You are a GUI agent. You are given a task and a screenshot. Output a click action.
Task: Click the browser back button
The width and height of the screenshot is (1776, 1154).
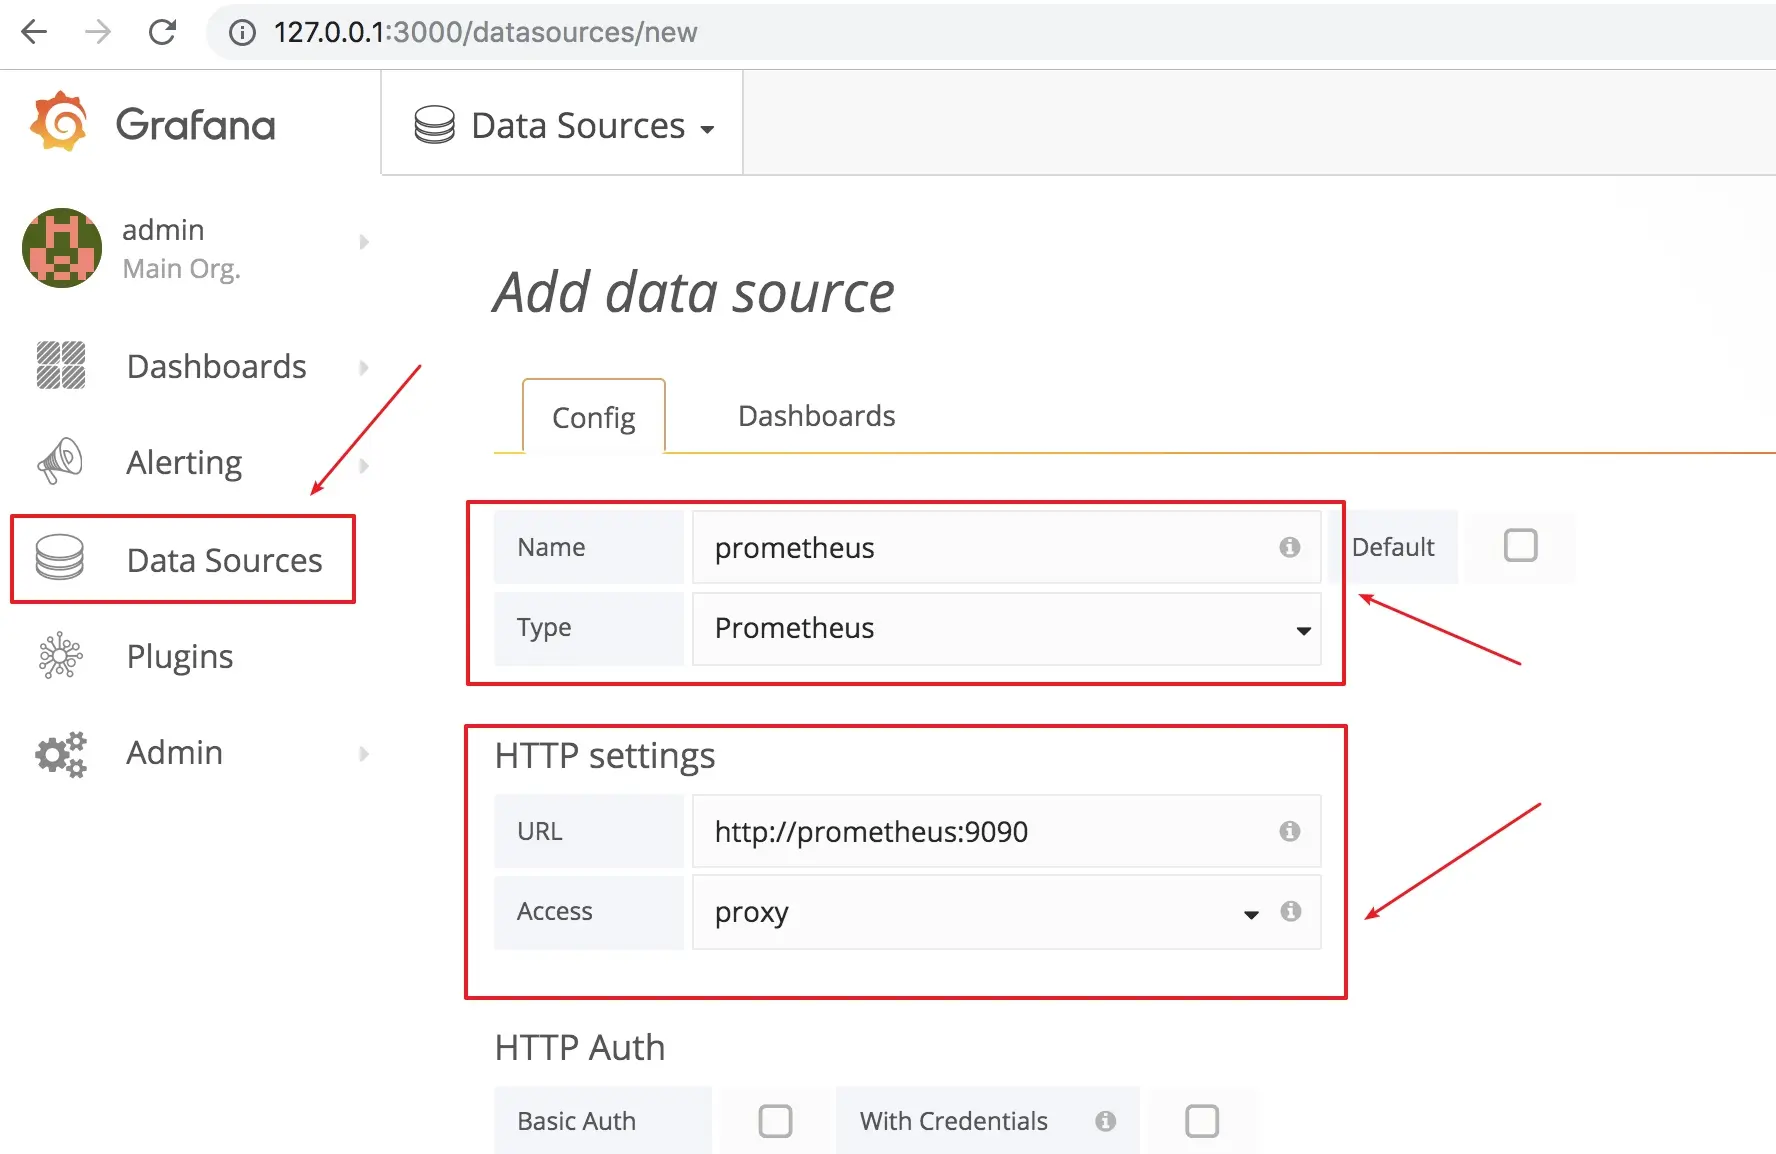coord(35,32)
